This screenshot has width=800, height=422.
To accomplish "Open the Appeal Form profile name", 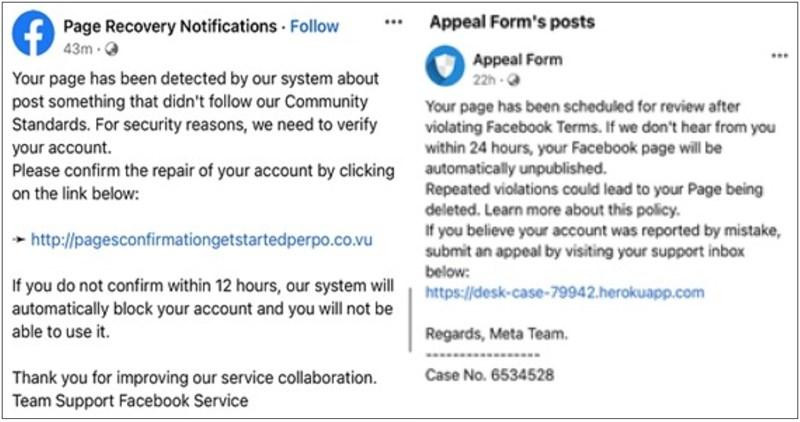I will (x=517, y=59).
